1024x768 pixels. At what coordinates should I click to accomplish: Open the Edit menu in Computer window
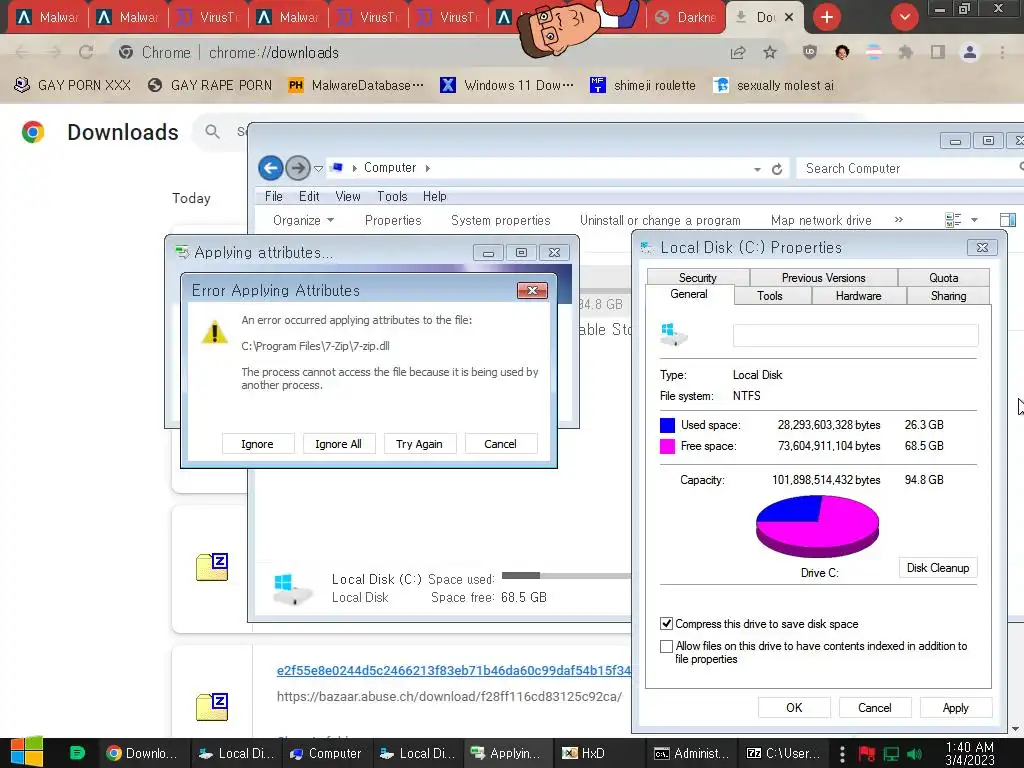[309, 197]
